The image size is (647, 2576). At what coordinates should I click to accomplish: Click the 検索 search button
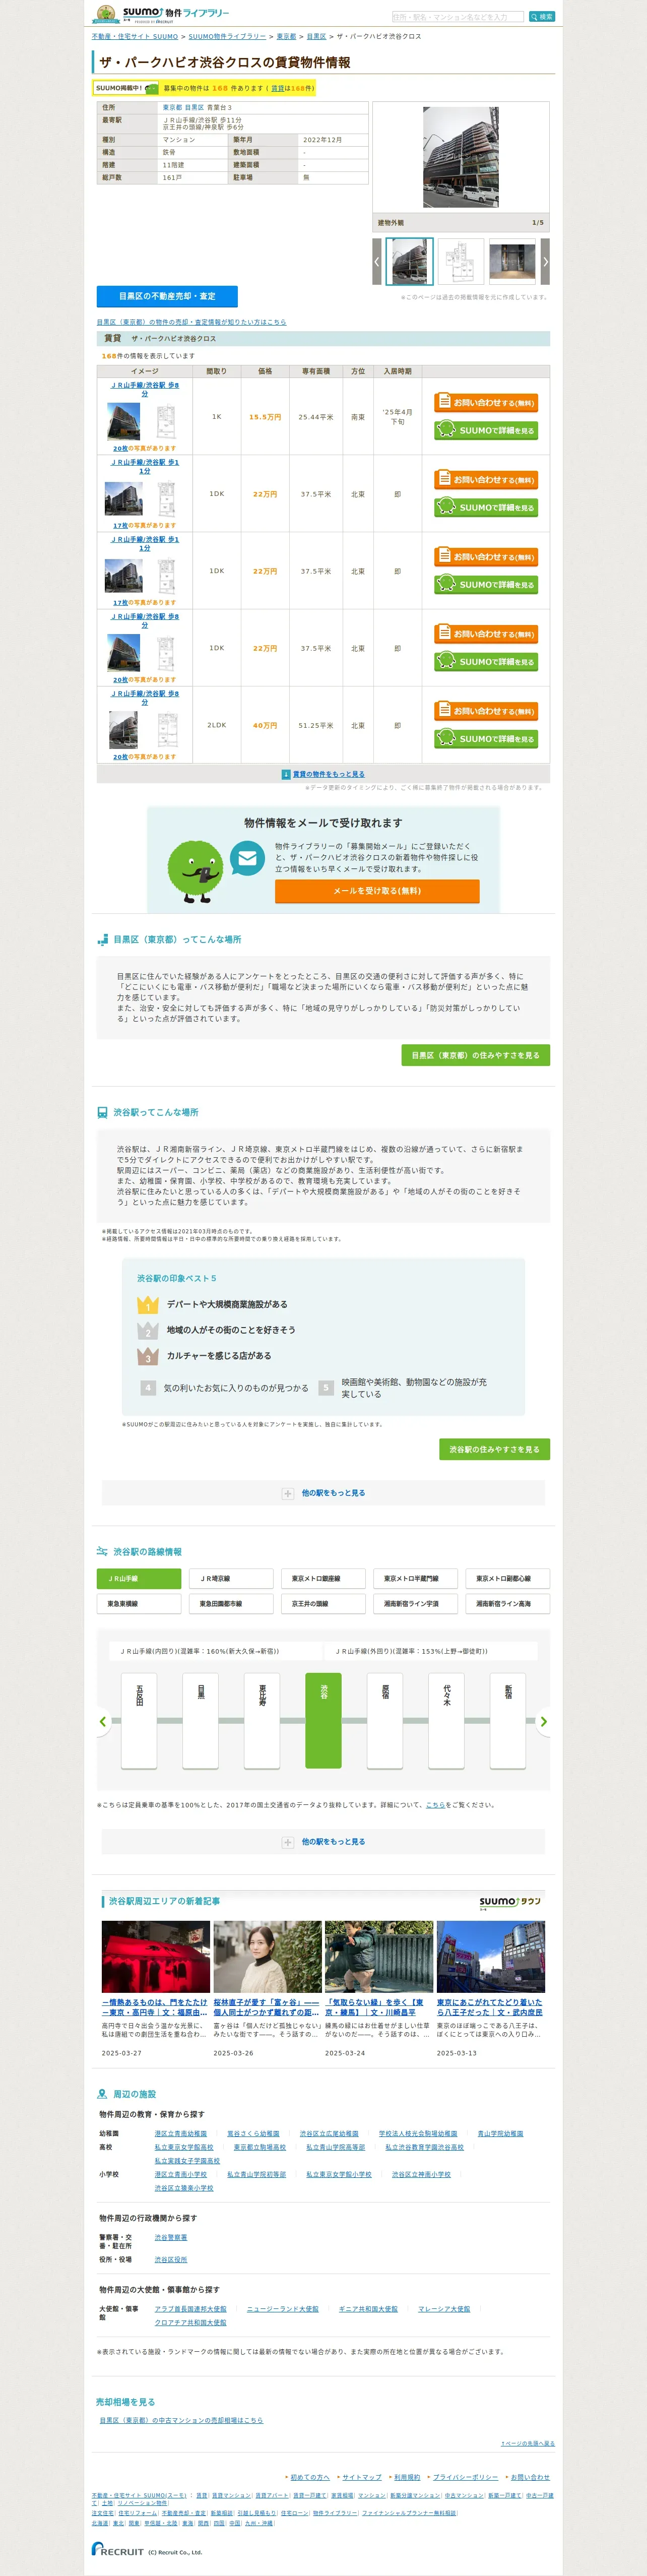tap(541, 17)
